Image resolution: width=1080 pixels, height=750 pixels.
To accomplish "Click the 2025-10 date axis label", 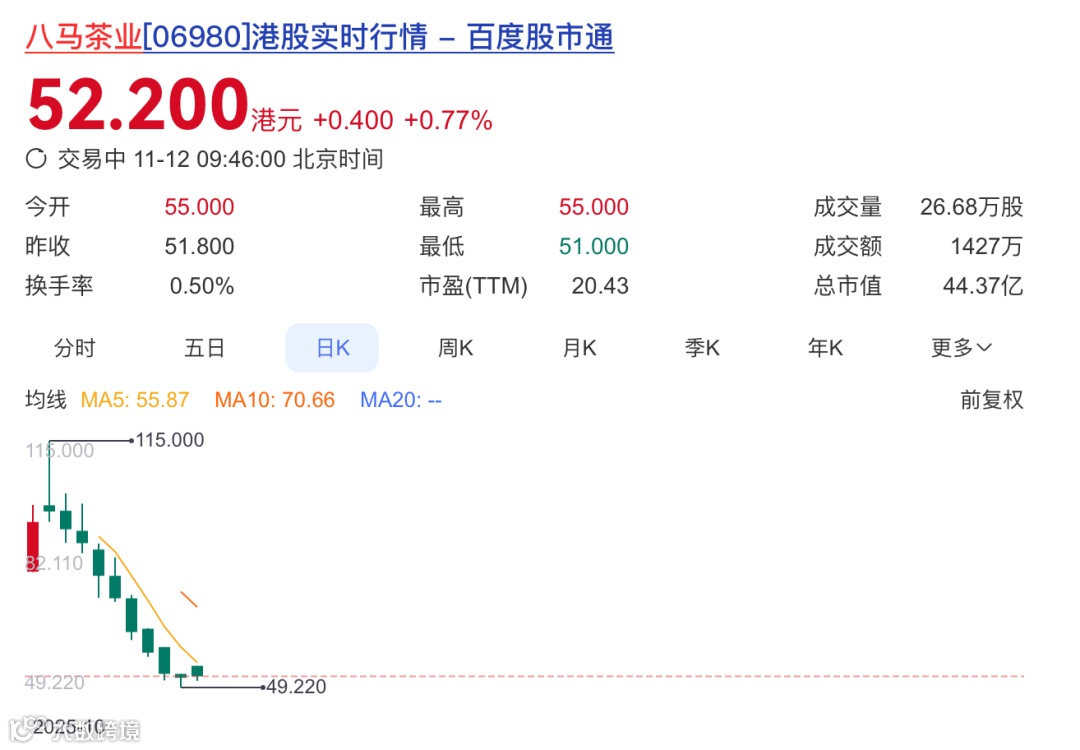I will 68,727.
